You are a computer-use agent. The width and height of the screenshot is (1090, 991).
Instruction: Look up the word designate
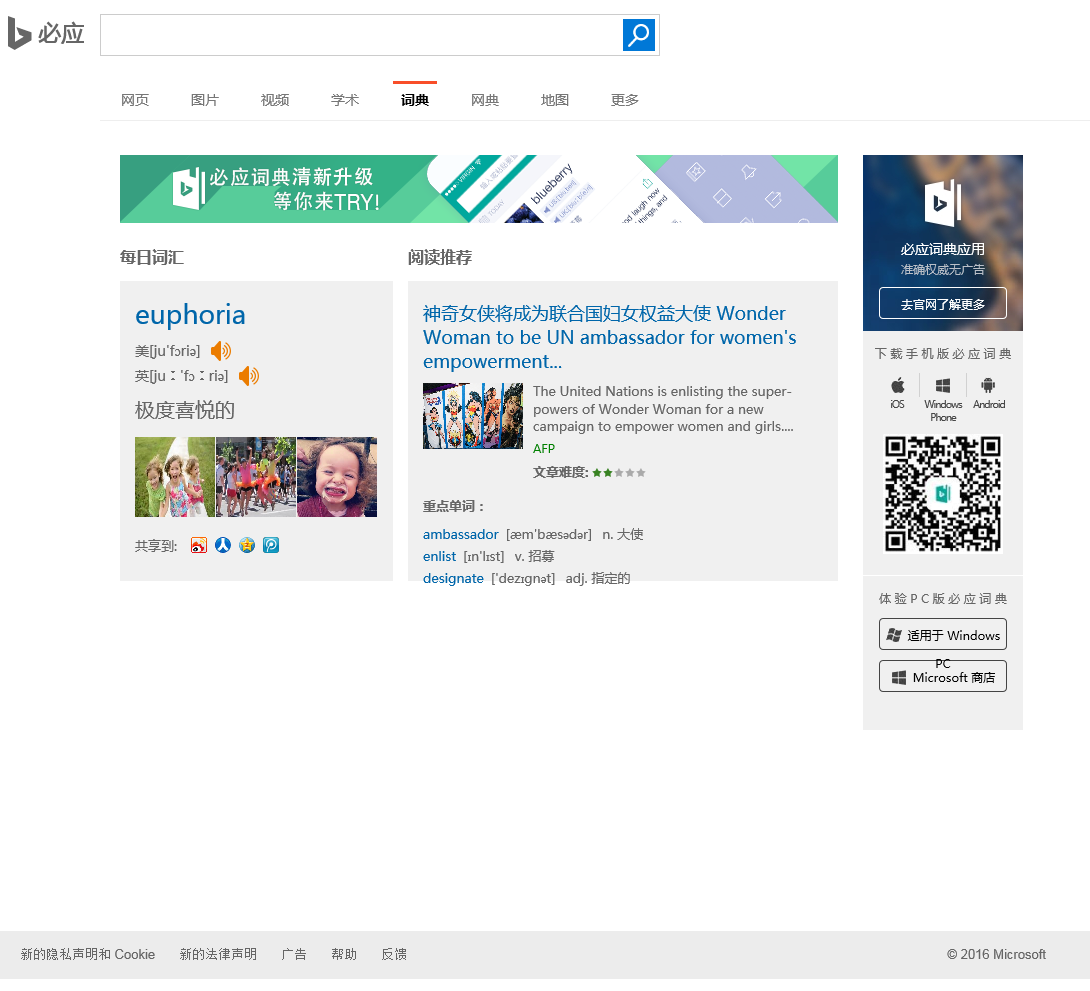[x=453, y=578]
